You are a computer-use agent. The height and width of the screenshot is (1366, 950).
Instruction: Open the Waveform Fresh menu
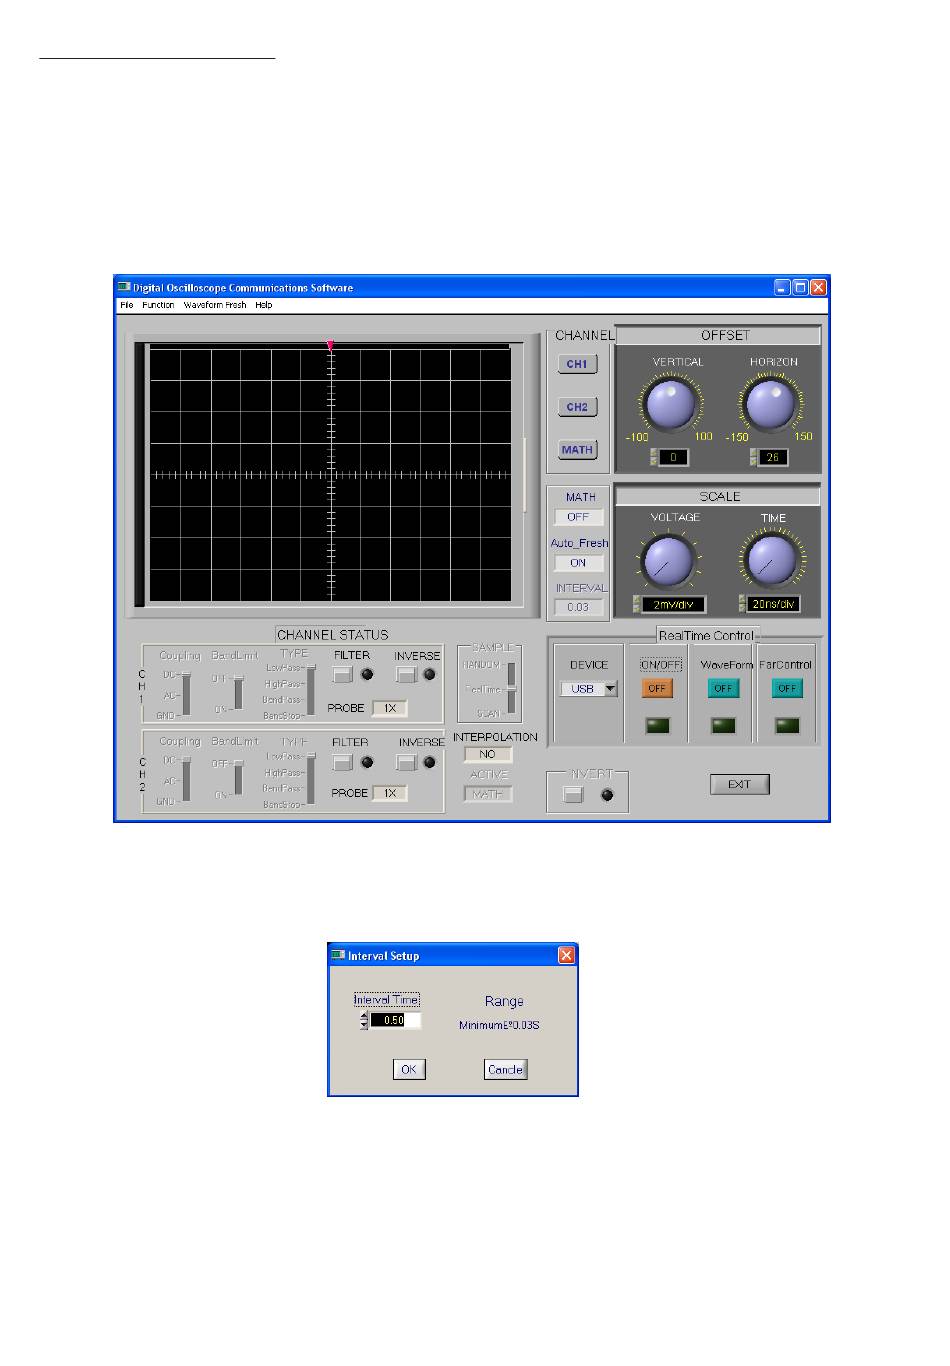point(214,305)
